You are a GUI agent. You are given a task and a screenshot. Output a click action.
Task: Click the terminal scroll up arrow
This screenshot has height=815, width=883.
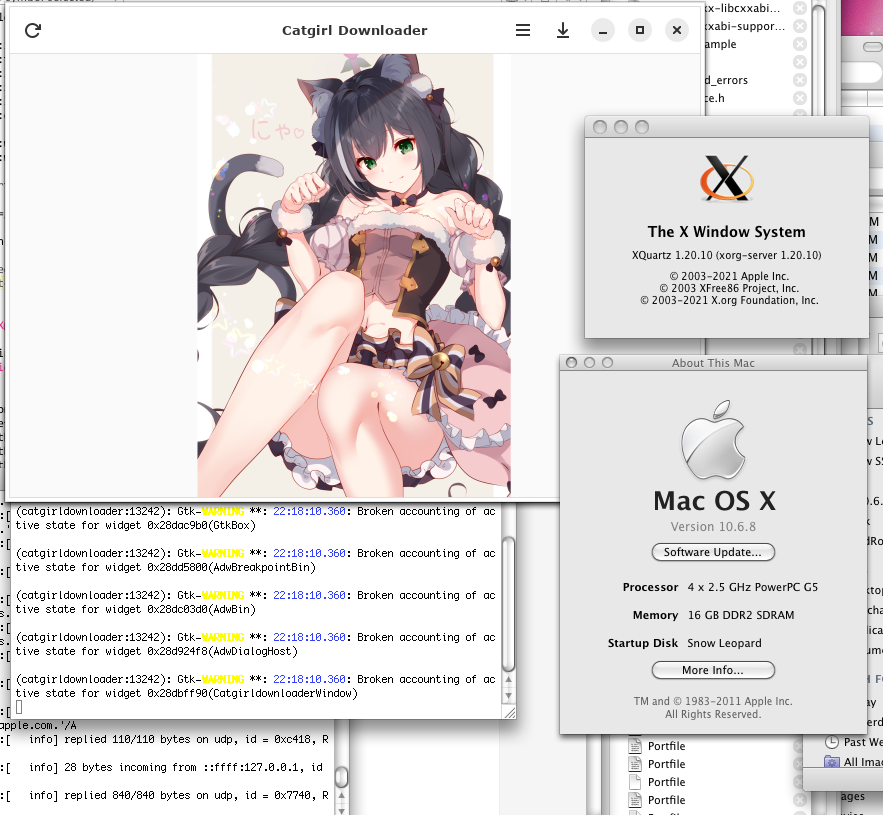click(509, 680)
